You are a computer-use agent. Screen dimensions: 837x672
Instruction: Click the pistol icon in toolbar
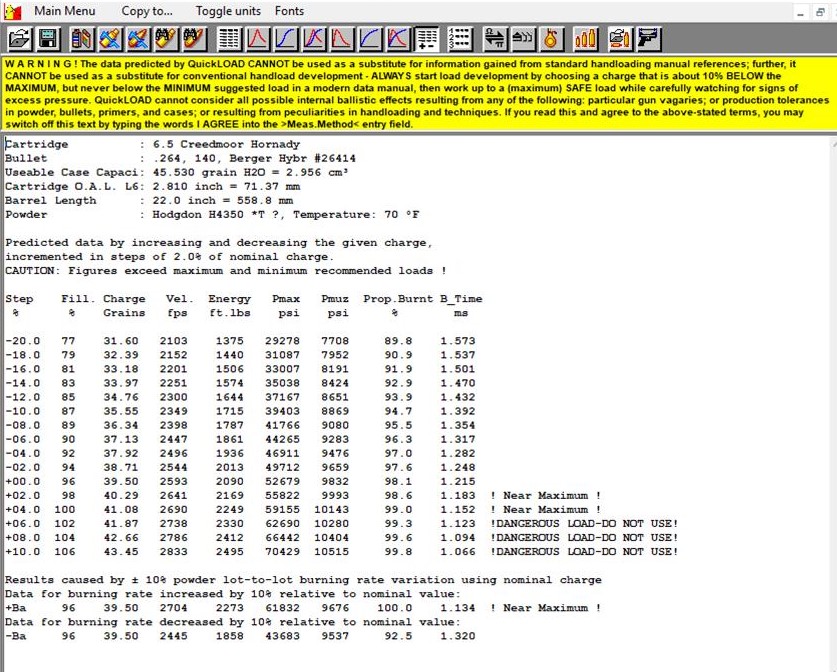pos(649,39)
